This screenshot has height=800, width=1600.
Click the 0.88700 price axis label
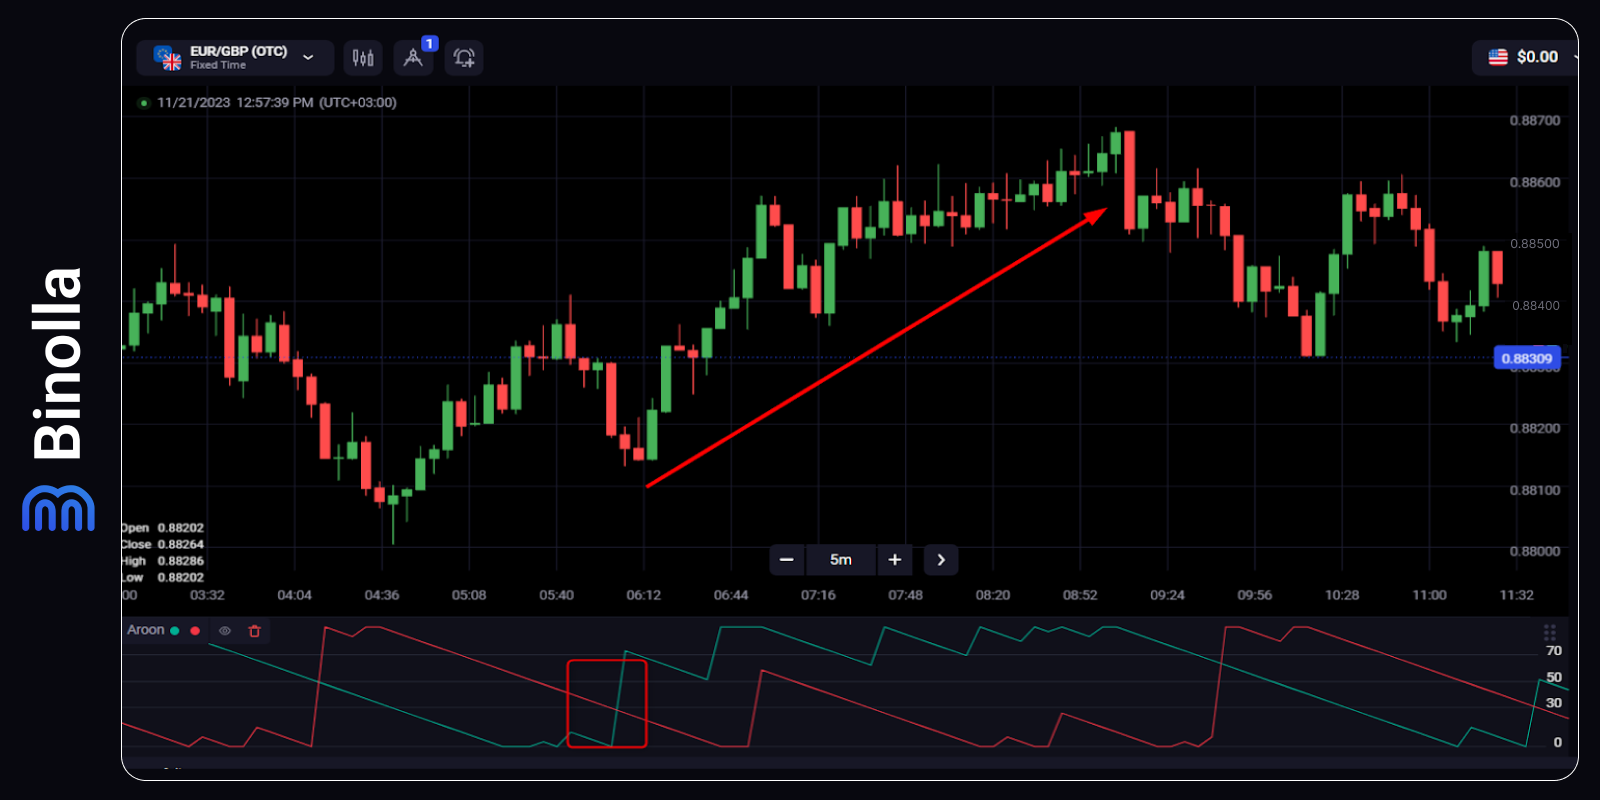tap(1535, 120)
